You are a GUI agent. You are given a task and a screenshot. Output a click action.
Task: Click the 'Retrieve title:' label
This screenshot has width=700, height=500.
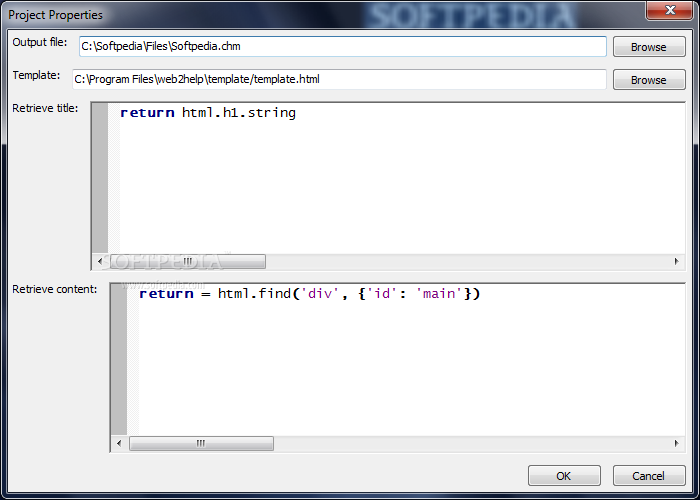(x=45, y=108)
